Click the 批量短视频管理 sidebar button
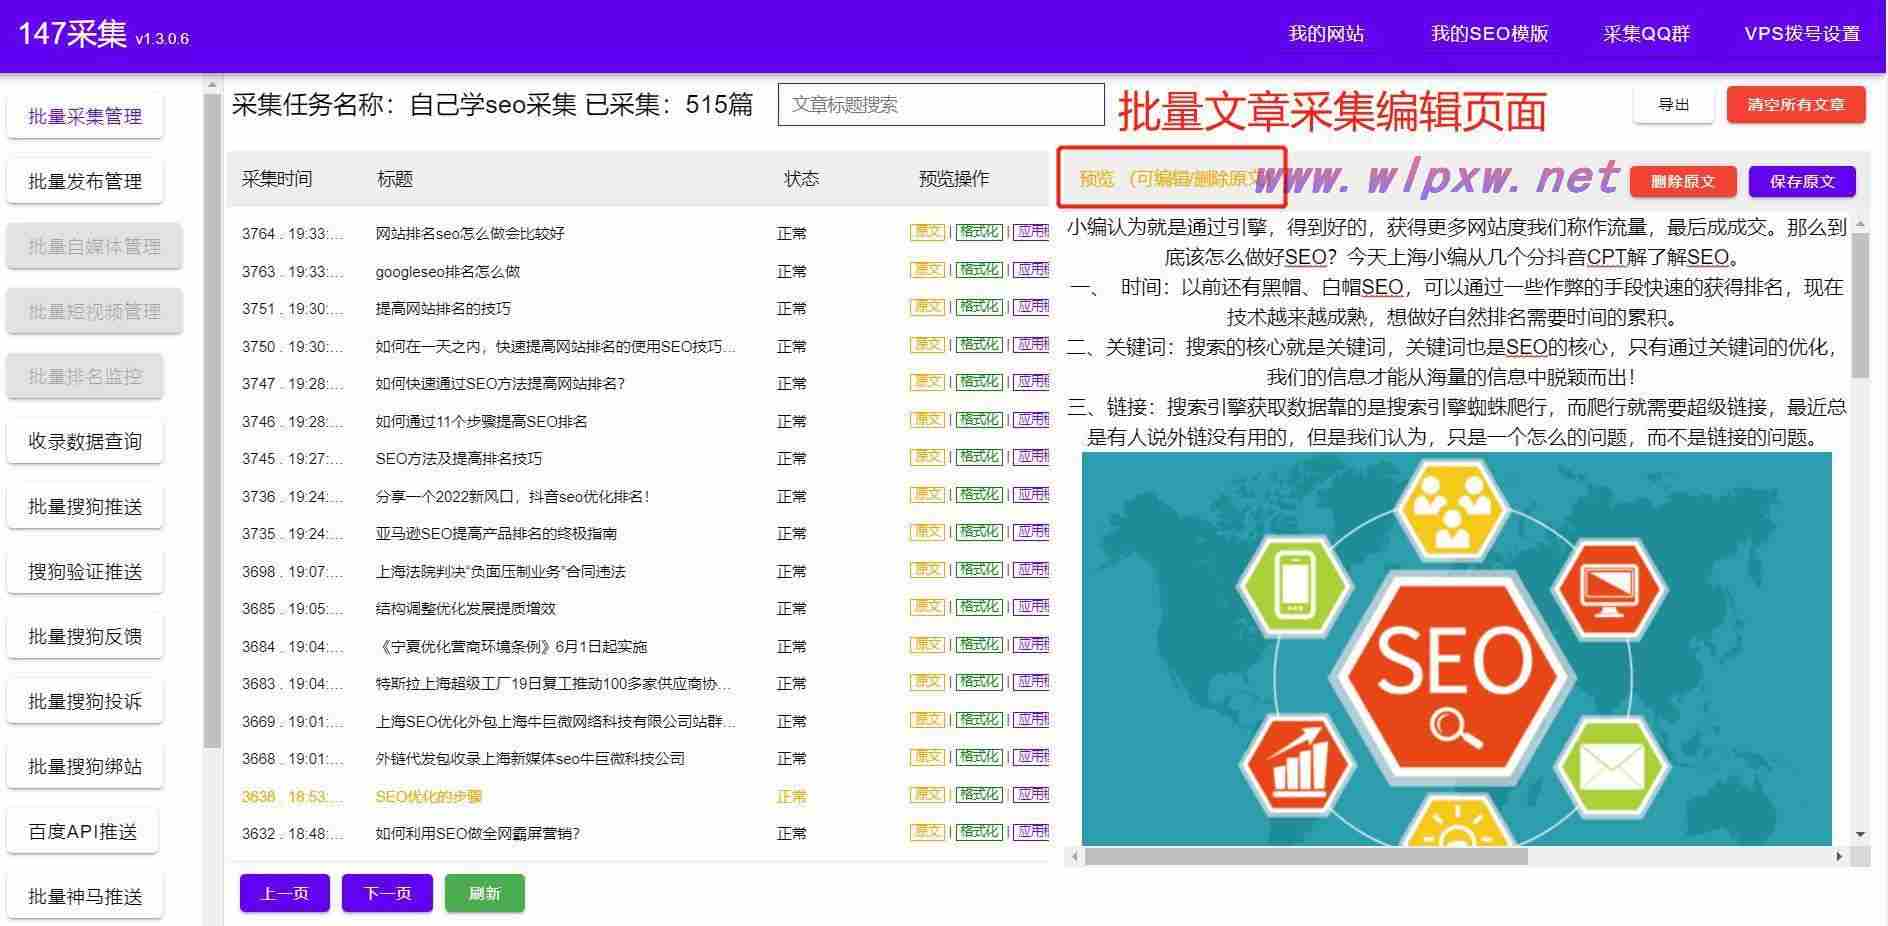The image size is (1888, 926). pyautogui.click(x=94, y=311)
